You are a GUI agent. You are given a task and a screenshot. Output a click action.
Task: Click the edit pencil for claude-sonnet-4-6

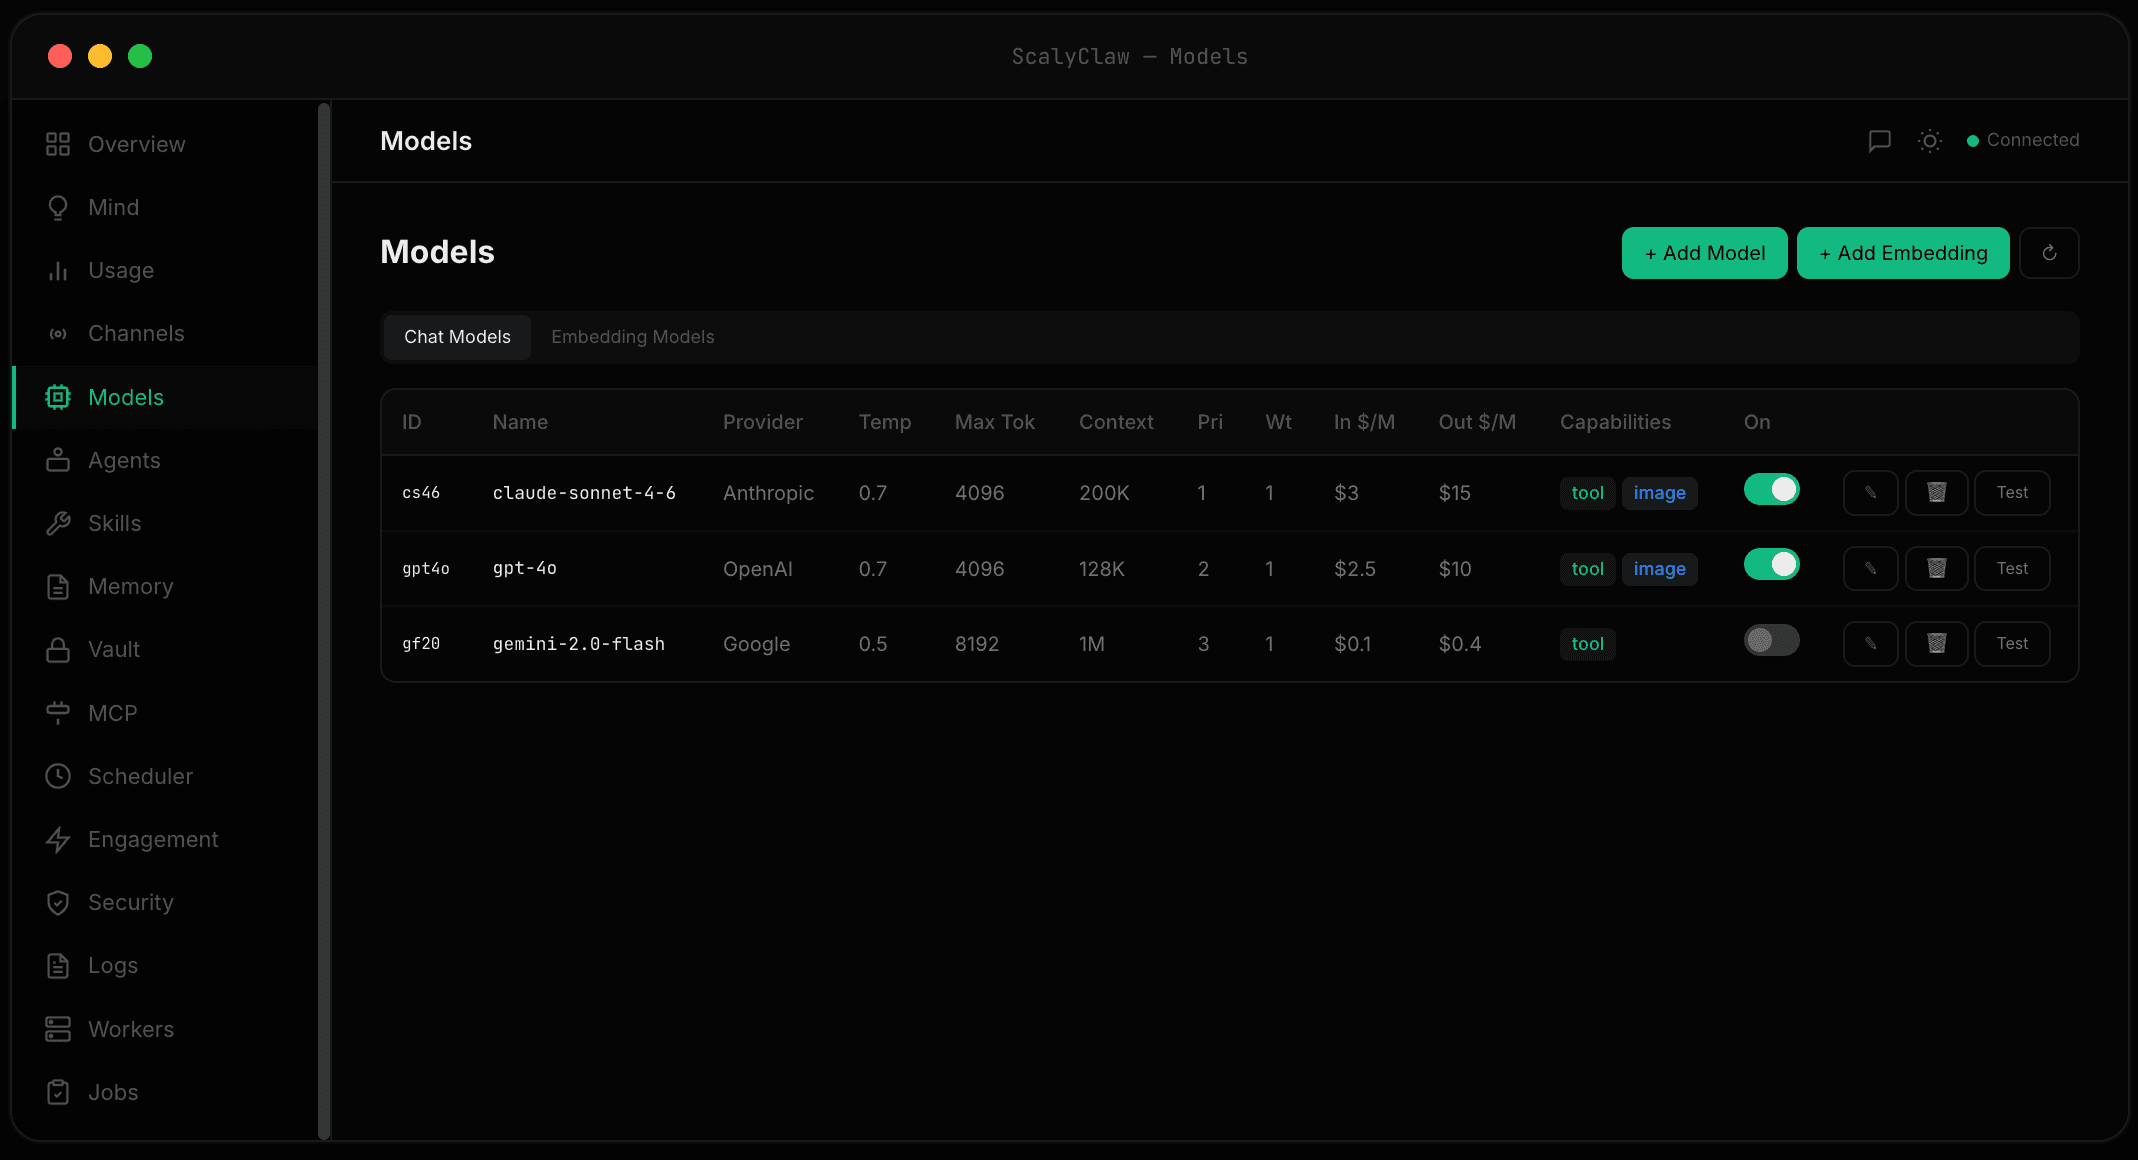[x=1870, y=492]
